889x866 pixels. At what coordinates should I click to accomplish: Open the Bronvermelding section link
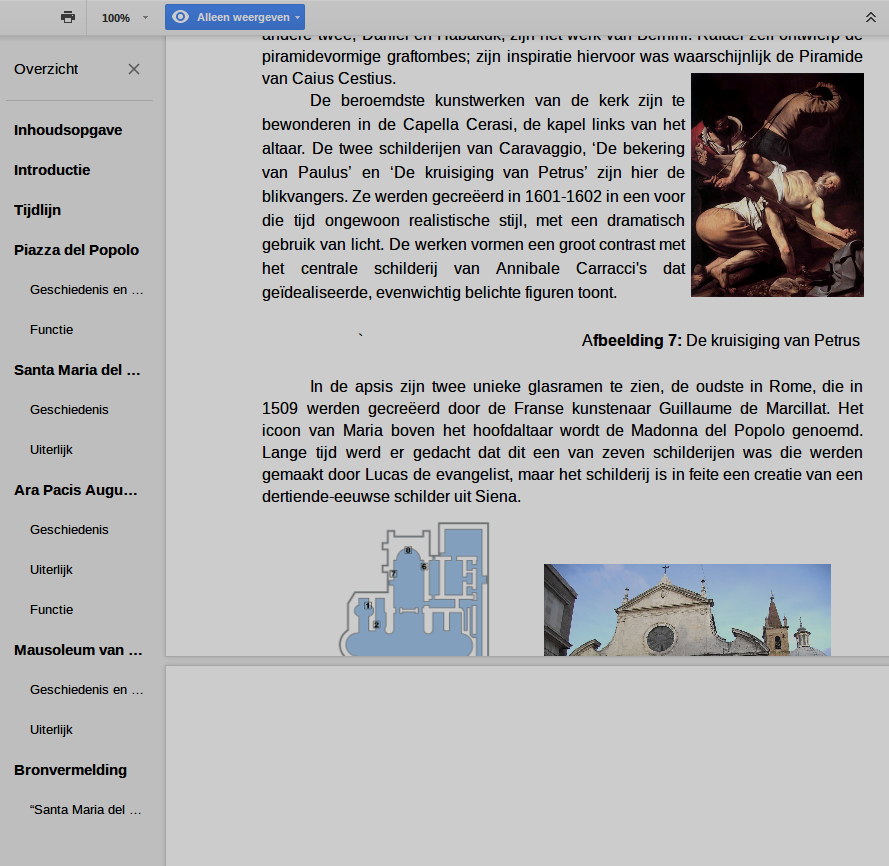pos(70,770)
